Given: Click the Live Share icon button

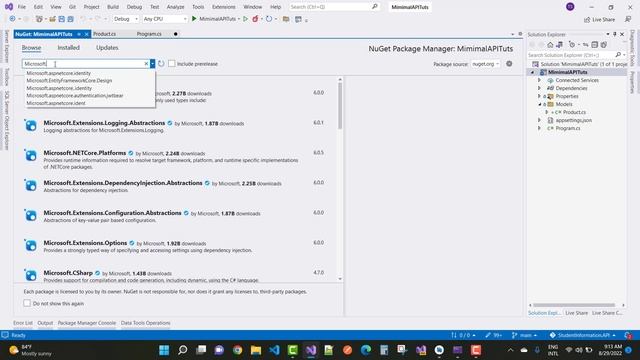Looking at the screenshot, I should (599, 19).
